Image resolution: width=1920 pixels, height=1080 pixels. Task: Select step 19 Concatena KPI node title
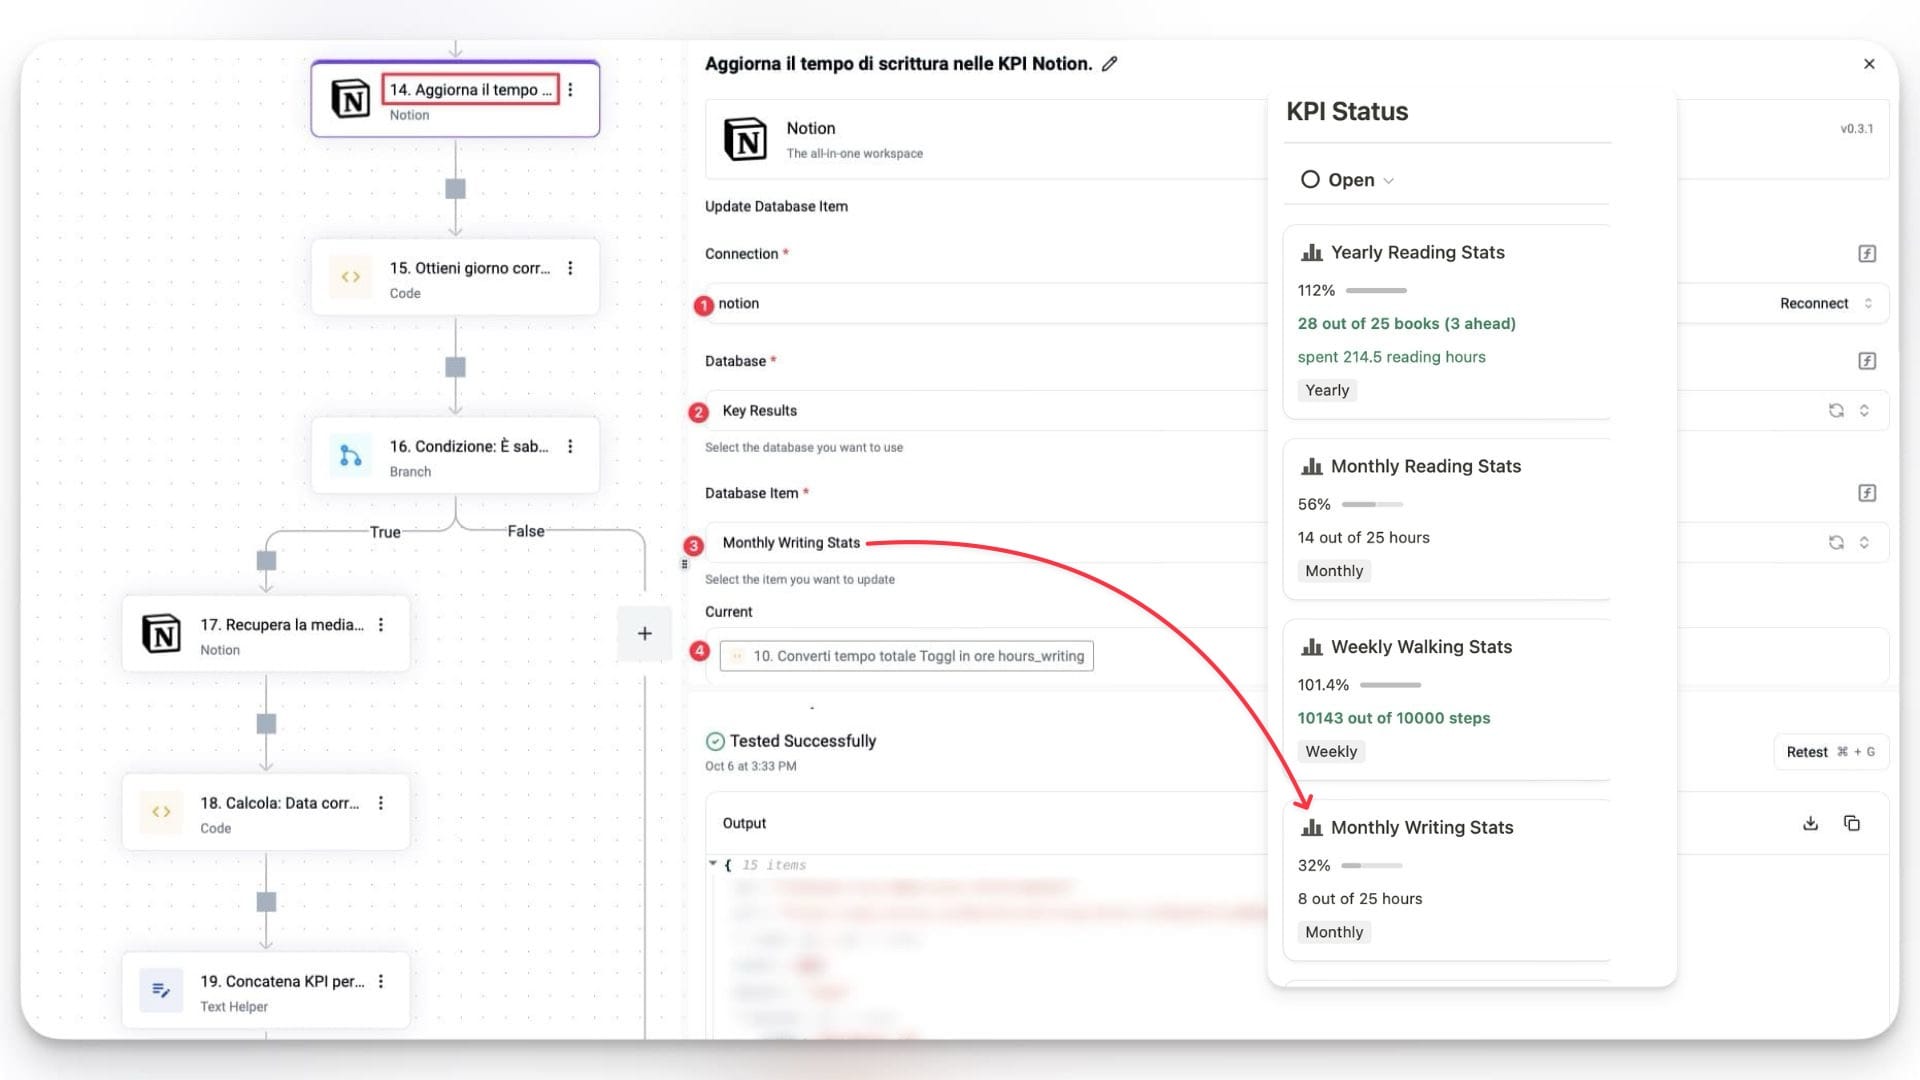coord(282,982)
